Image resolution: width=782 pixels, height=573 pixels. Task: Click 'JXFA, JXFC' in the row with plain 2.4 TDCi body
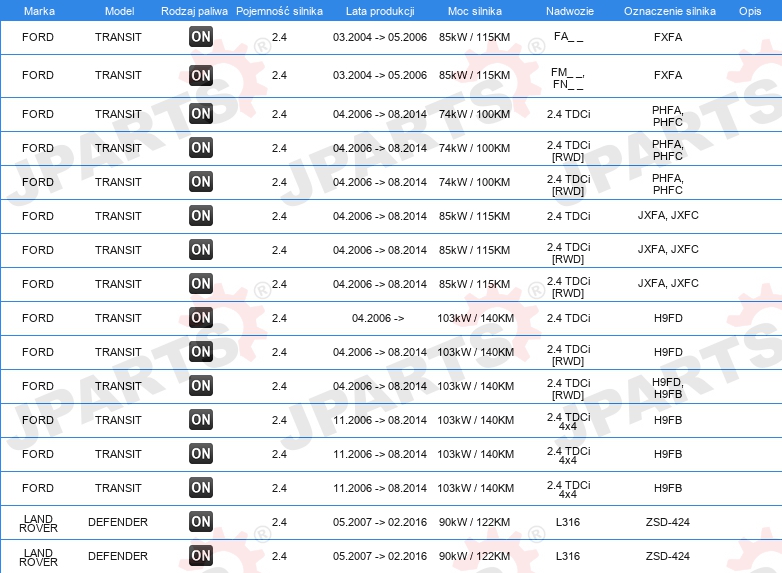(668, 215)
